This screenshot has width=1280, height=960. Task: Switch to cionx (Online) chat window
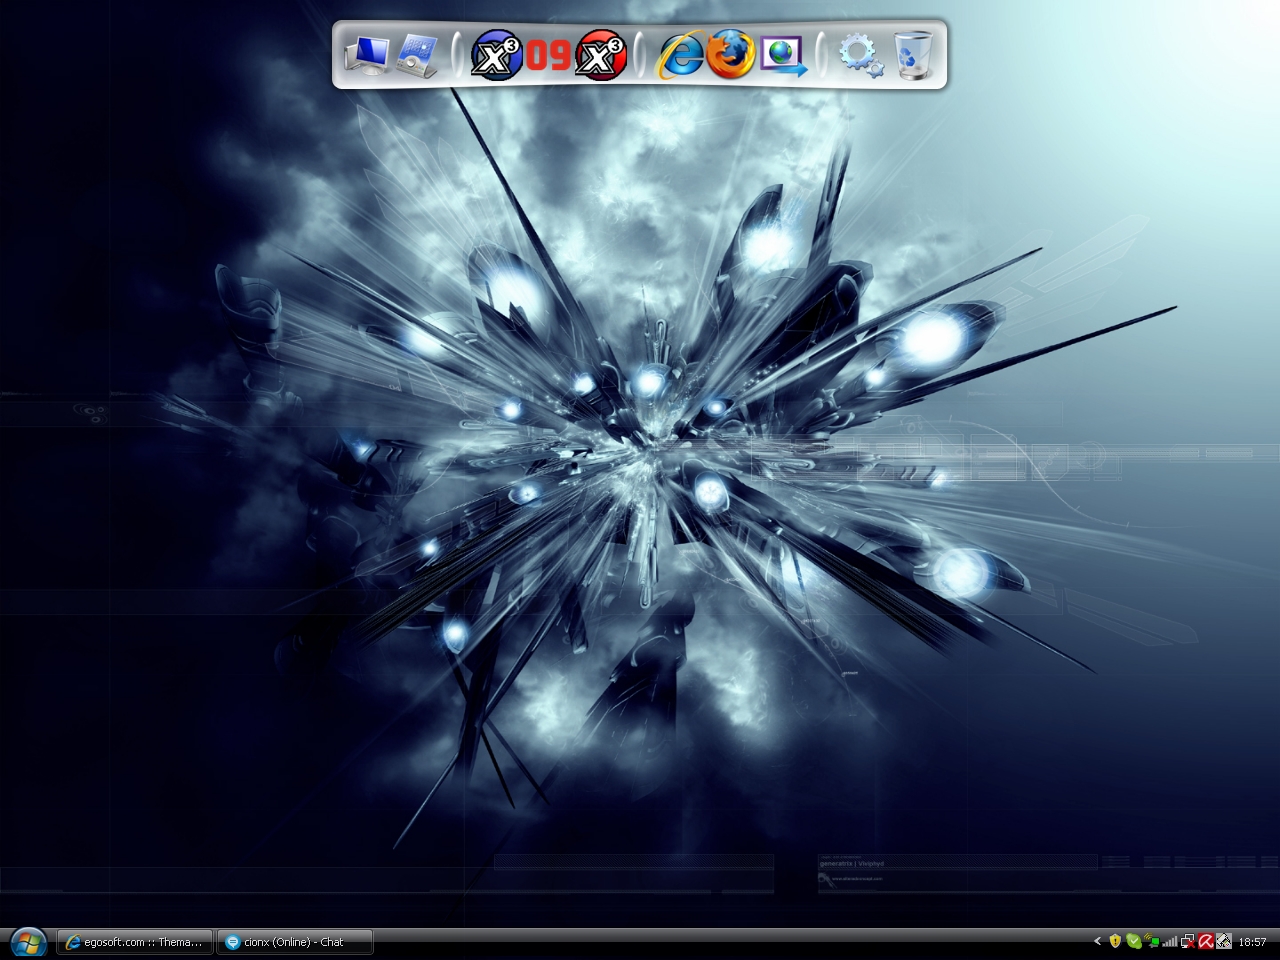tap(294, 942)
